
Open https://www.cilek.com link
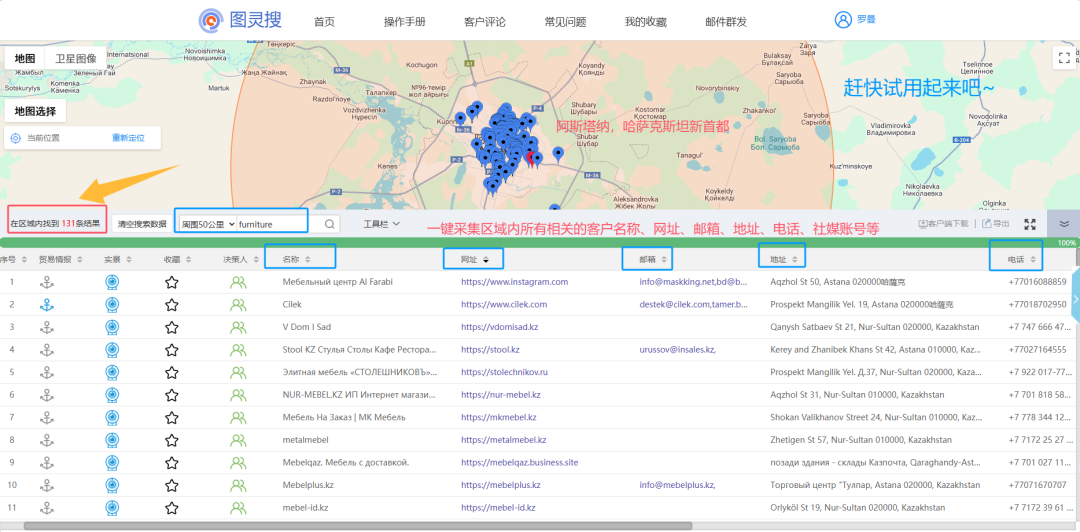(x=504, y=304)
